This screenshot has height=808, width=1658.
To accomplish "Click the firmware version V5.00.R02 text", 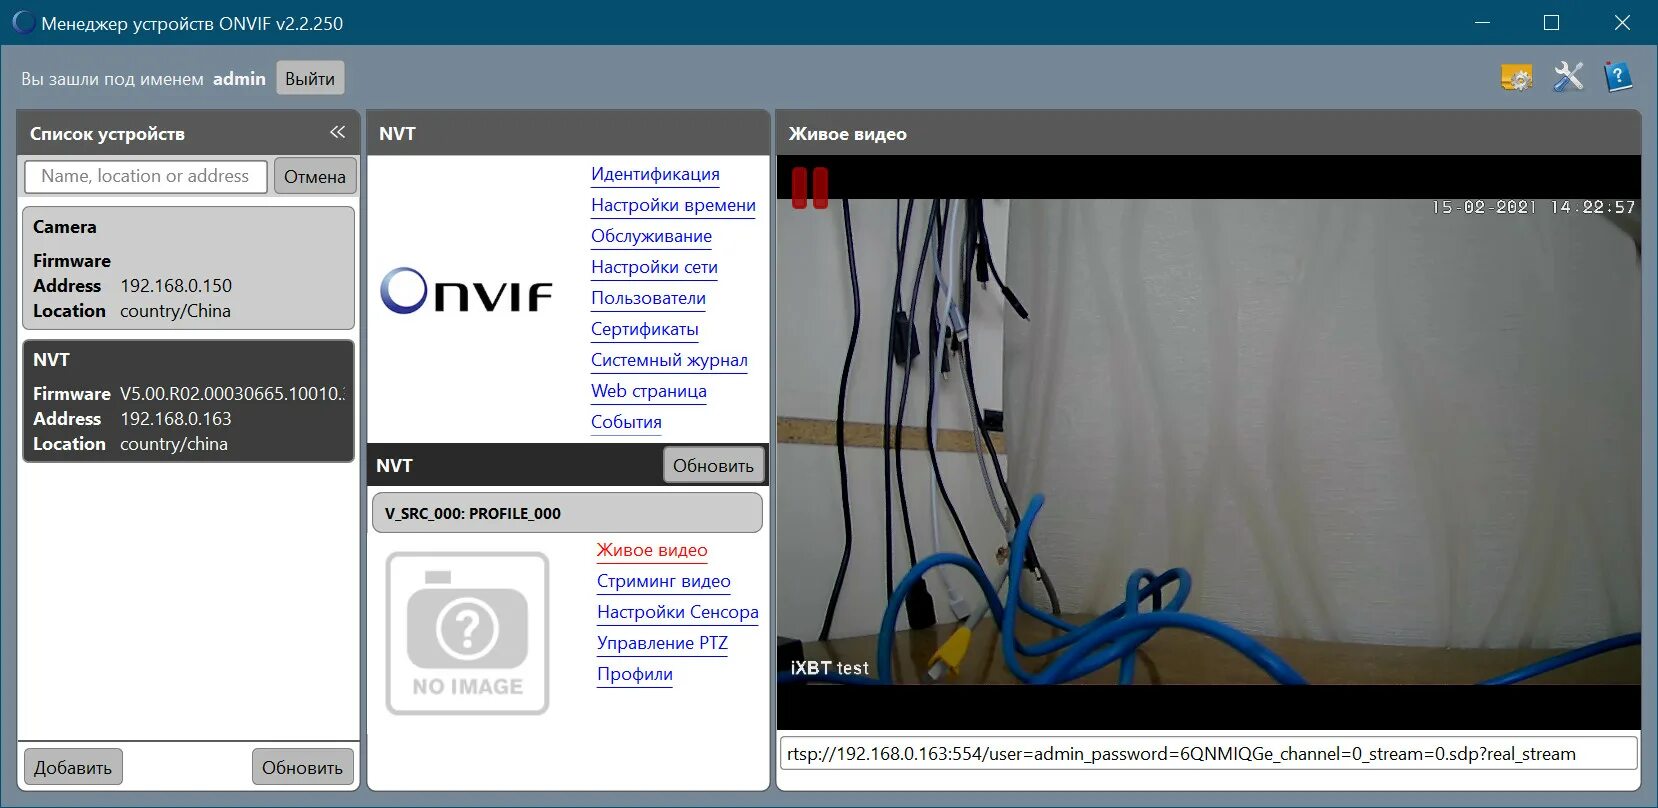I will pyautogui.click(x=231, y=393).
